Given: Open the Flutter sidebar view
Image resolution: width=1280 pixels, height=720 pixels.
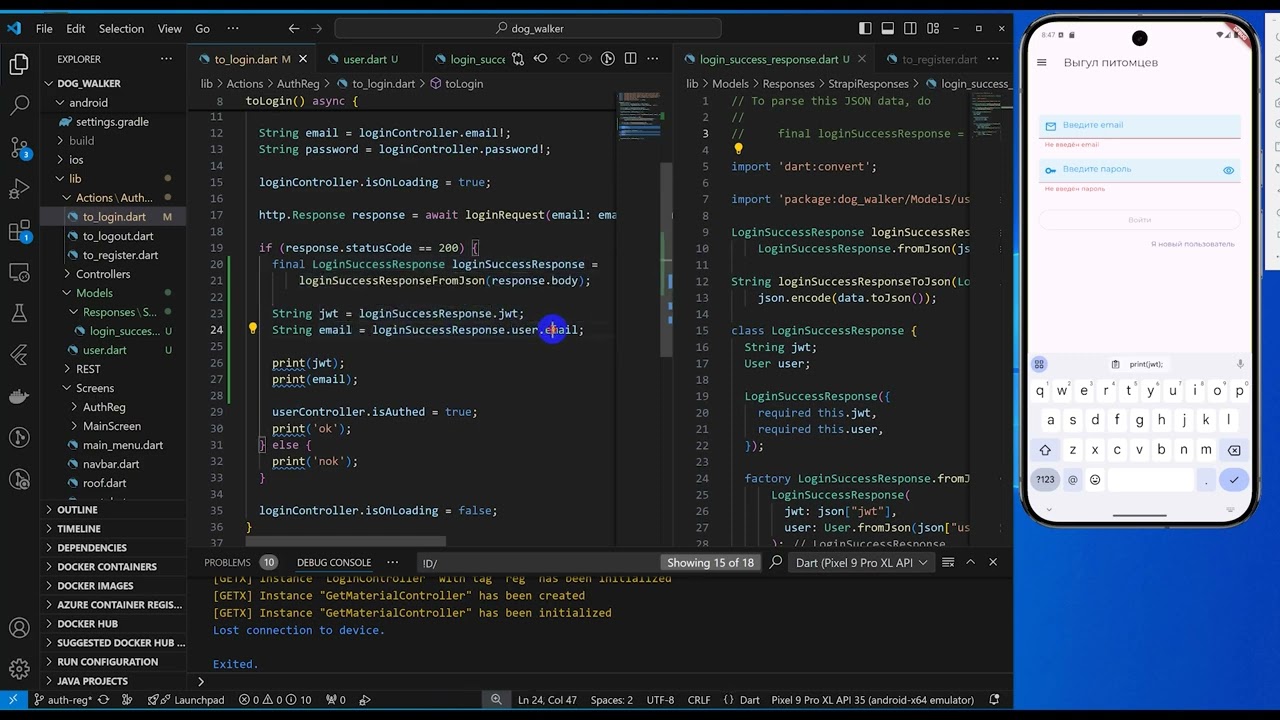Looking at the screenshot, I should click(19, 354).
